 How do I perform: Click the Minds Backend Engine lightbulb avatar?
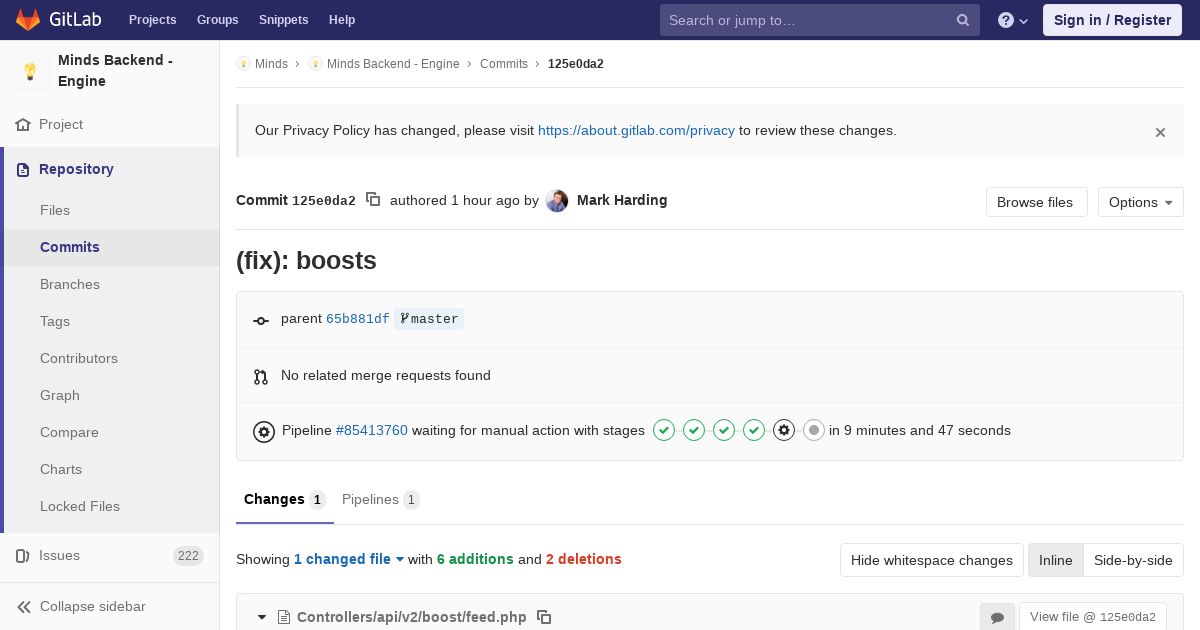30,71
